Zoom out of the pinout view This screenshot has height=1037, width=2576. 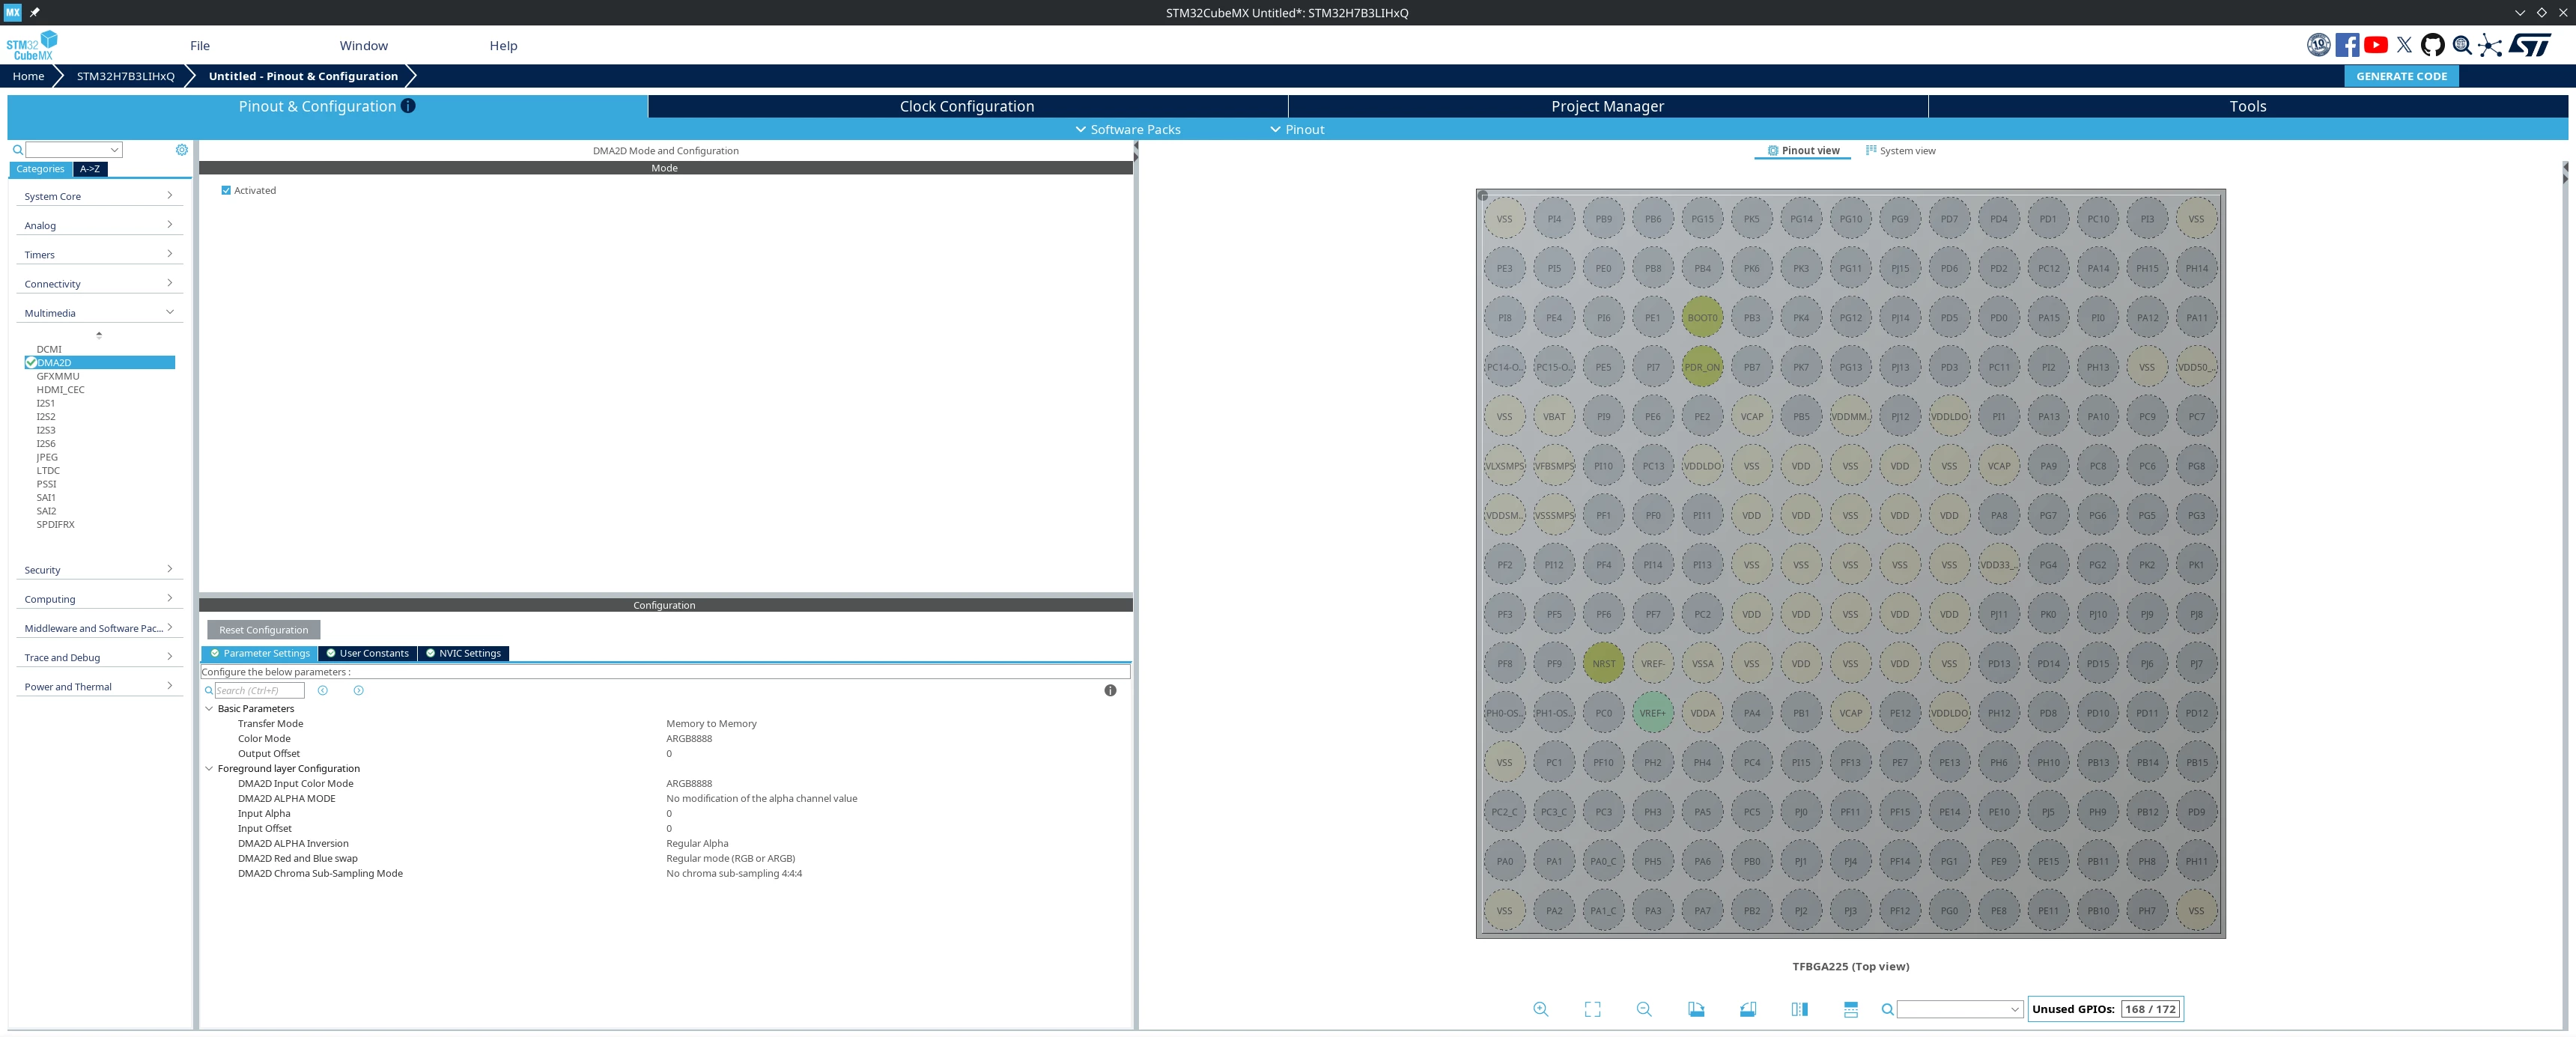point(1644,1009)
